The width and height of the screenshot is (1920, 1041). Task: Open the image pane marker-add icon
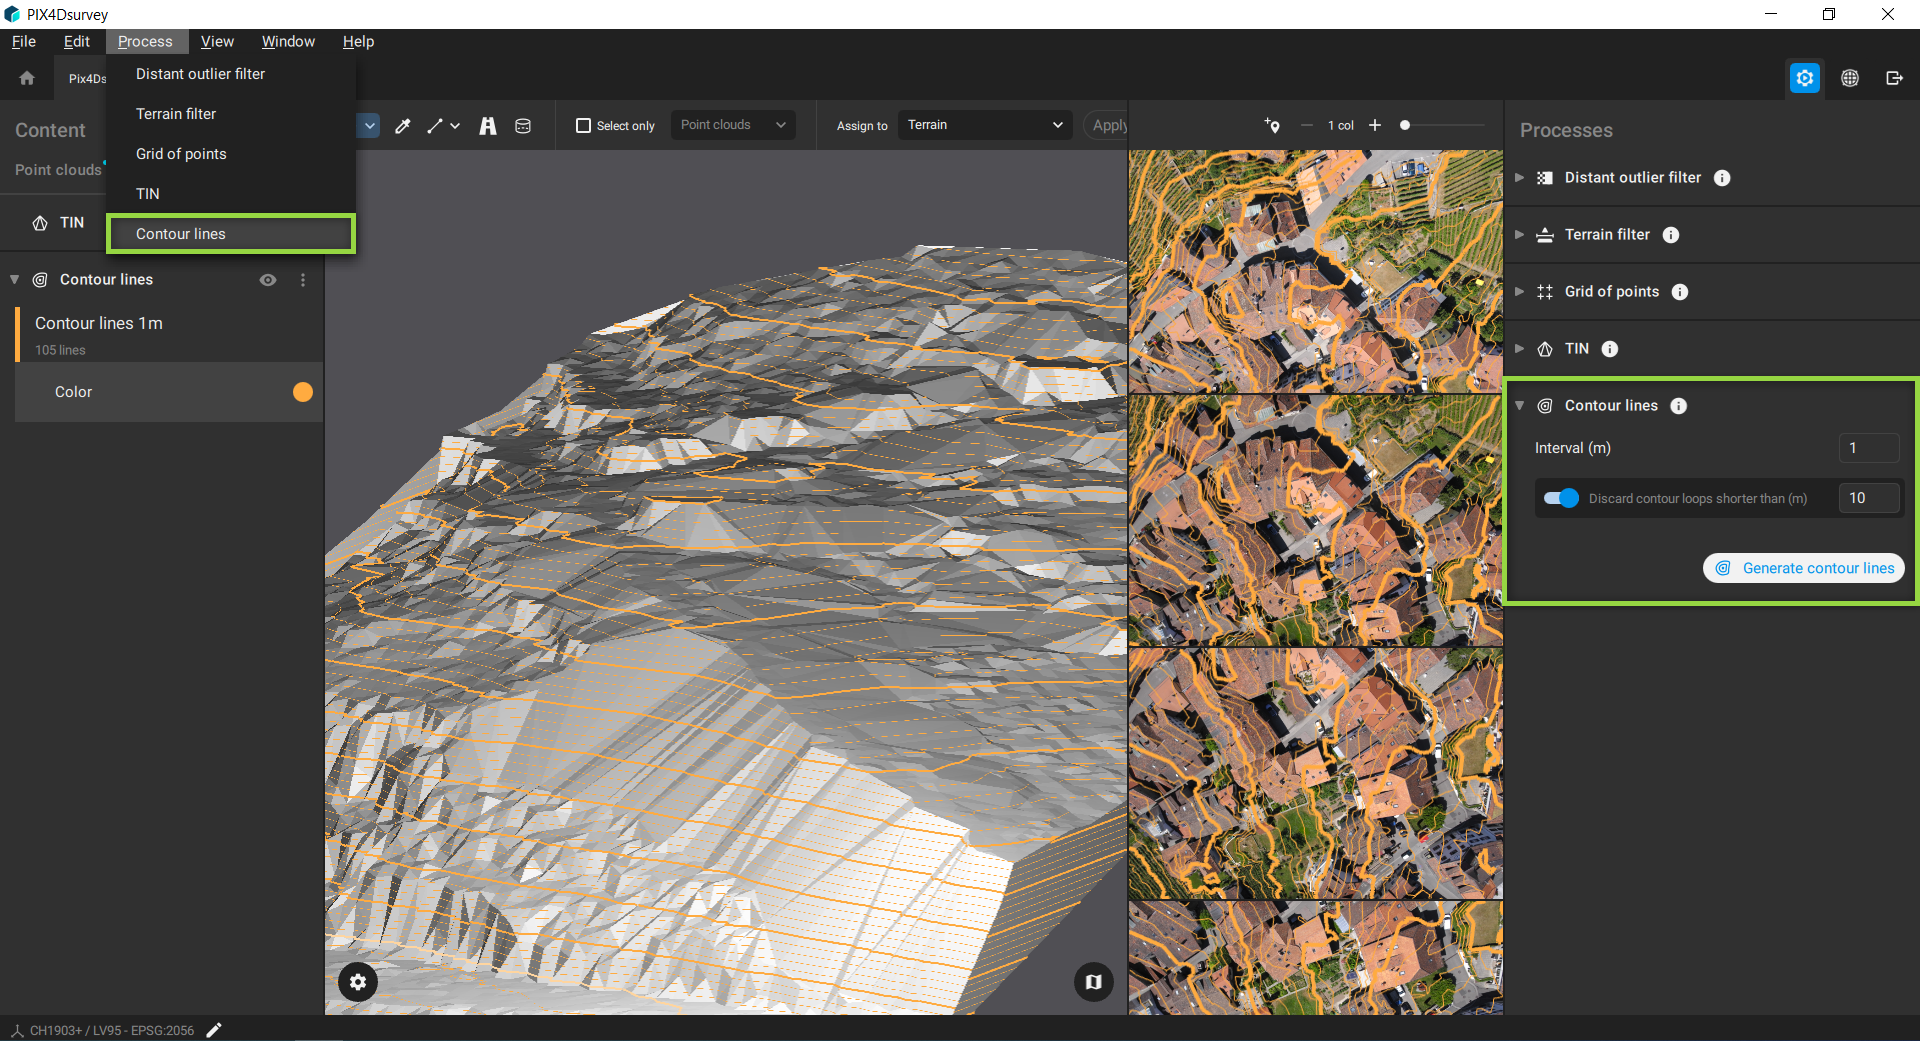point(1272,126)
